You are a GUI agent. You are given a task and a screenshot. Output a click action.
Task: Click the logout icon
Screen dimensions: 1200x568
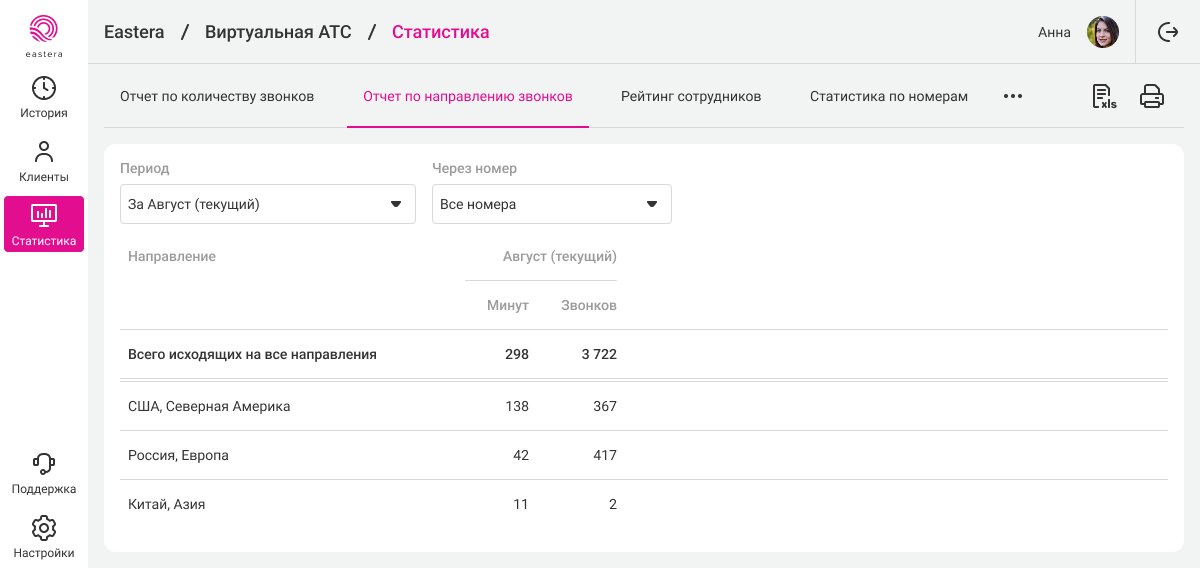coord(1168,32)
